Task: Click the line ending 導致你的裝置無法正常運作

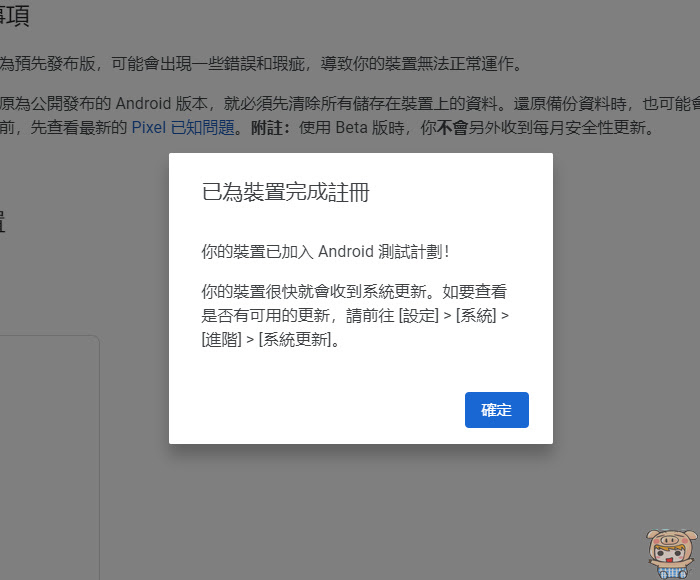Action: (261, 63)
